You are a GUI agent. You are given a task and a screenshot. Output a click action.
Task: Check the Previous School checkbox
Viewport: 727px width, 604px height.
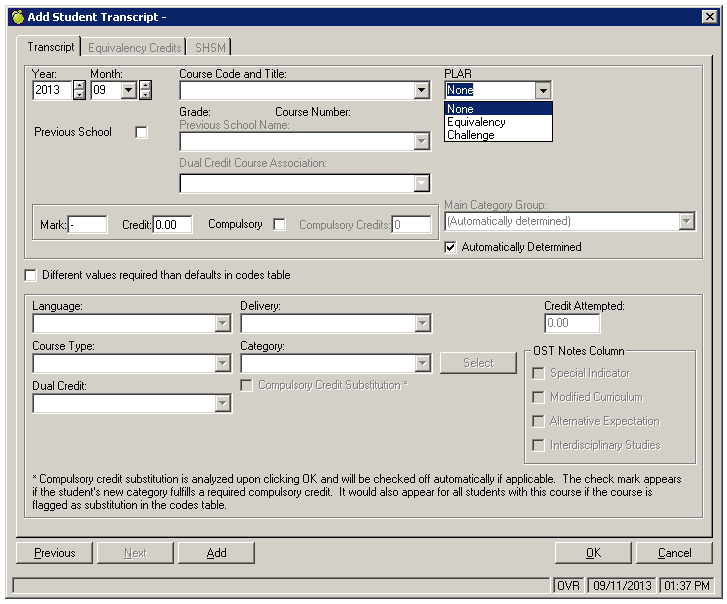[x=141, y=133]
